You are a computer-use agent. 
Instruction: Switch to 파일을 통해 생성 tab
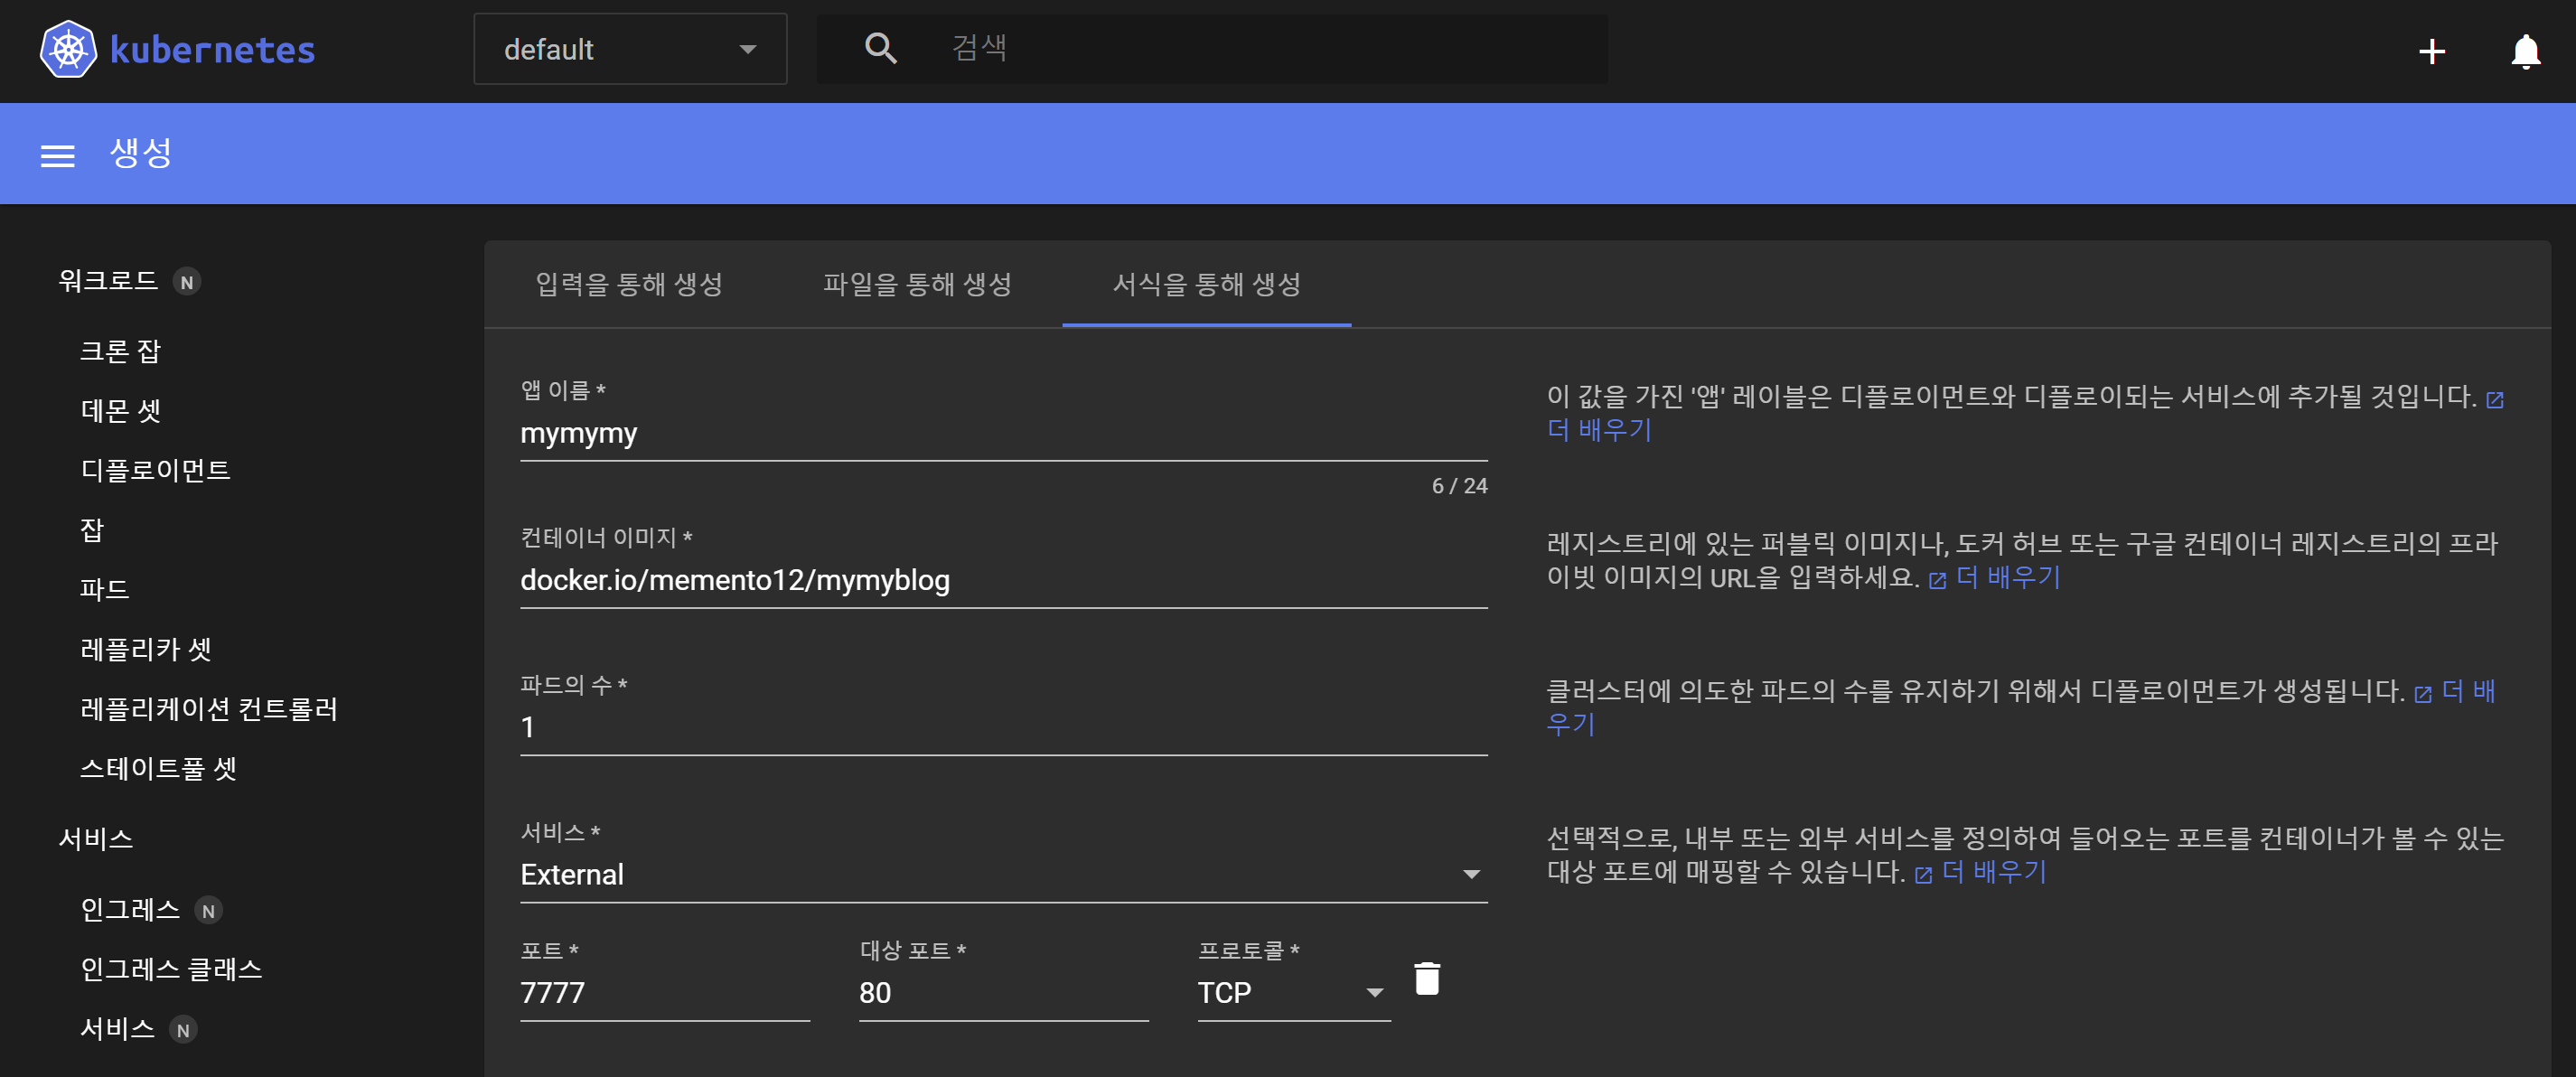[917, 284]
